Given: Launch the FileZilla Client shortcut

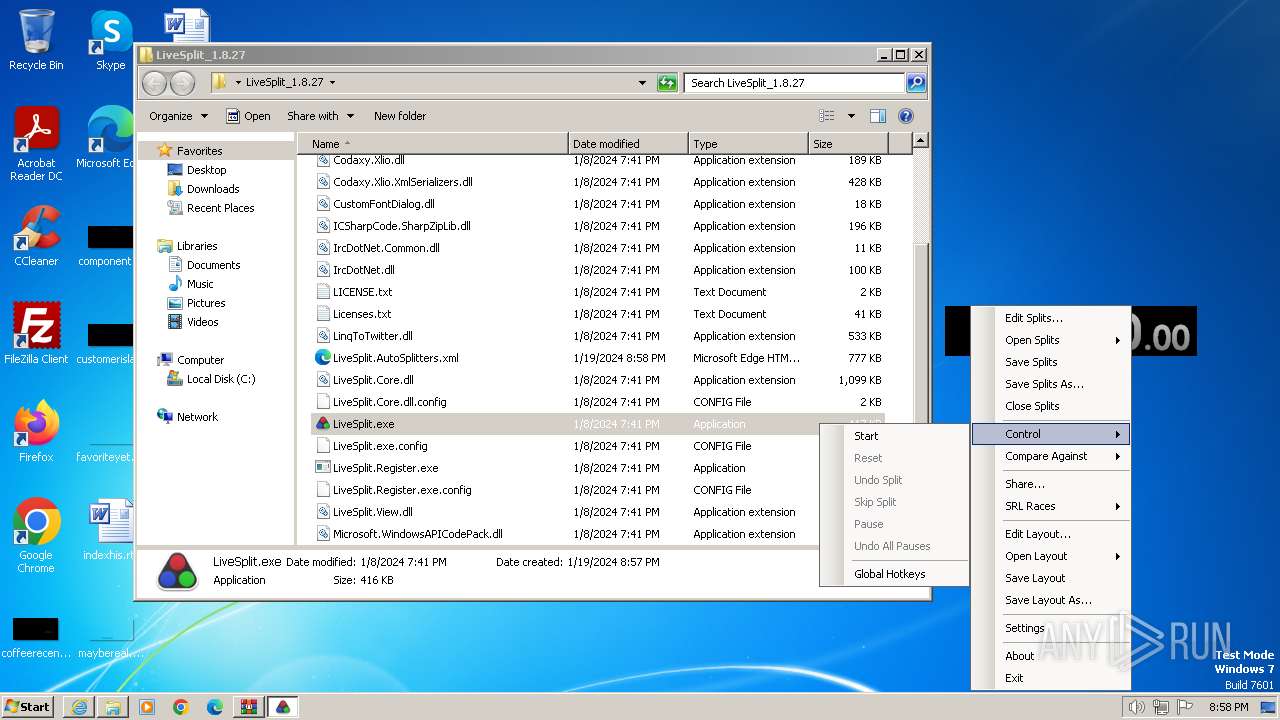Looking at the screenshot, I should pyautogui.click(x=36, y=334).
